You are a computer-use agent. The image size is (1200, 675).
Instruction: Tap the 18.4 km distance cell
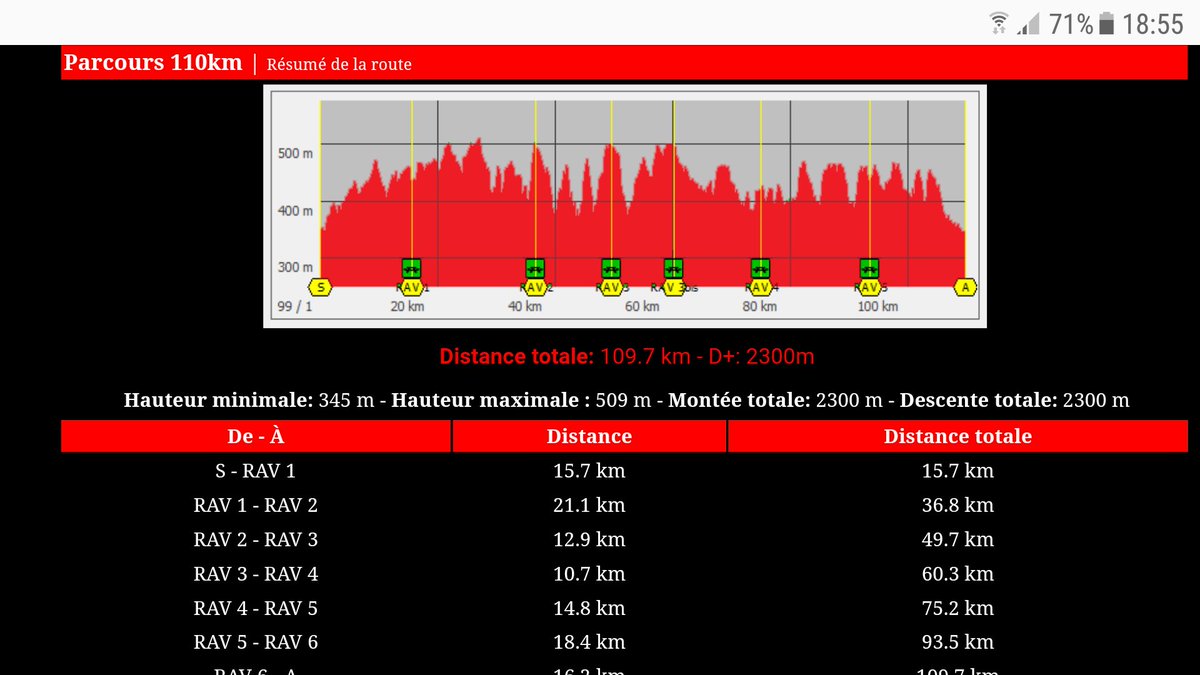coord(589,642)
